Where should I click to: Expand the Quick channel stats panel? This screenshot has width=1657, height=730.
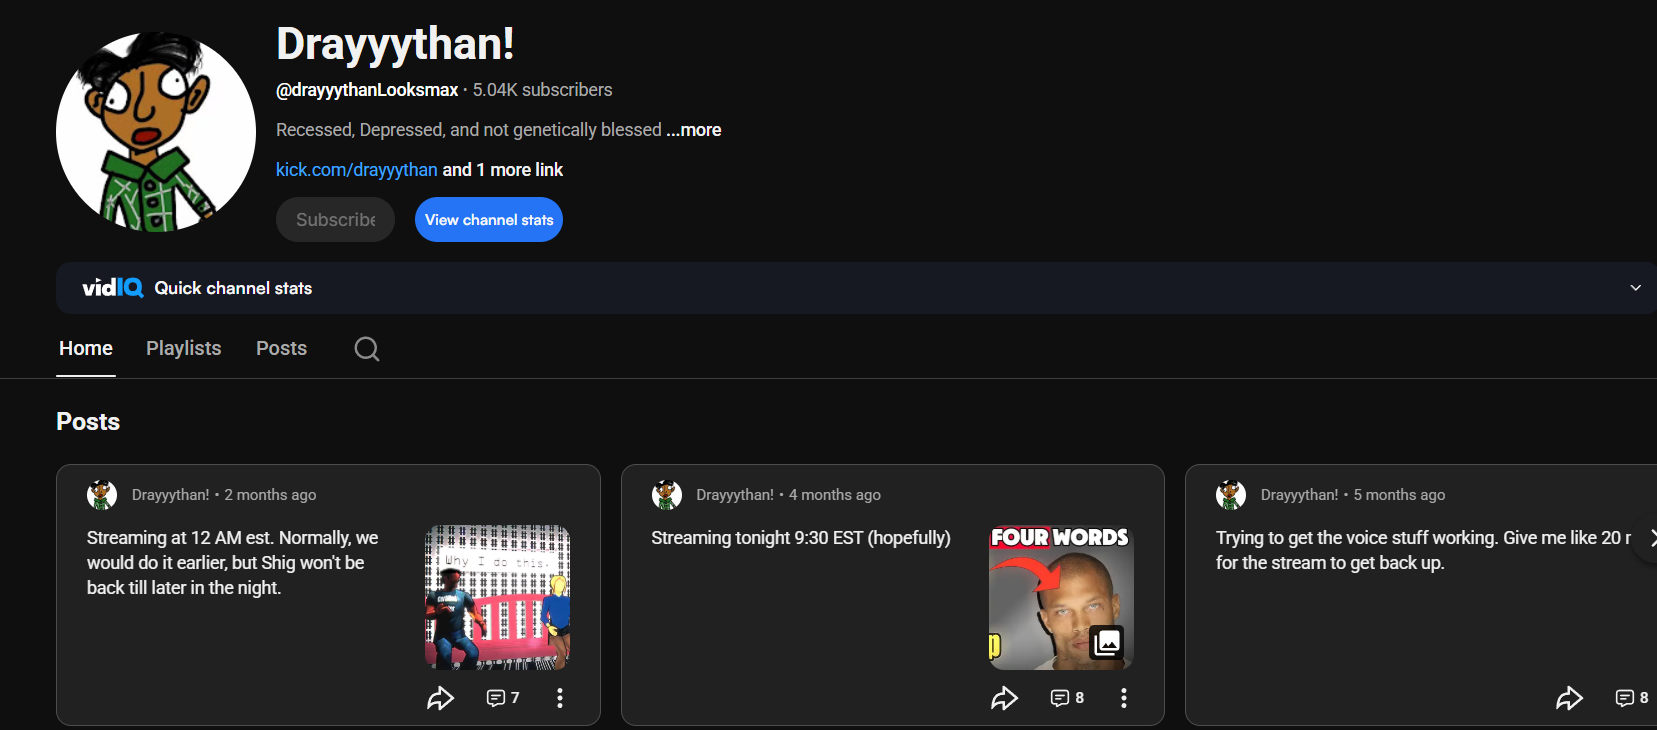click(1635, 288)
